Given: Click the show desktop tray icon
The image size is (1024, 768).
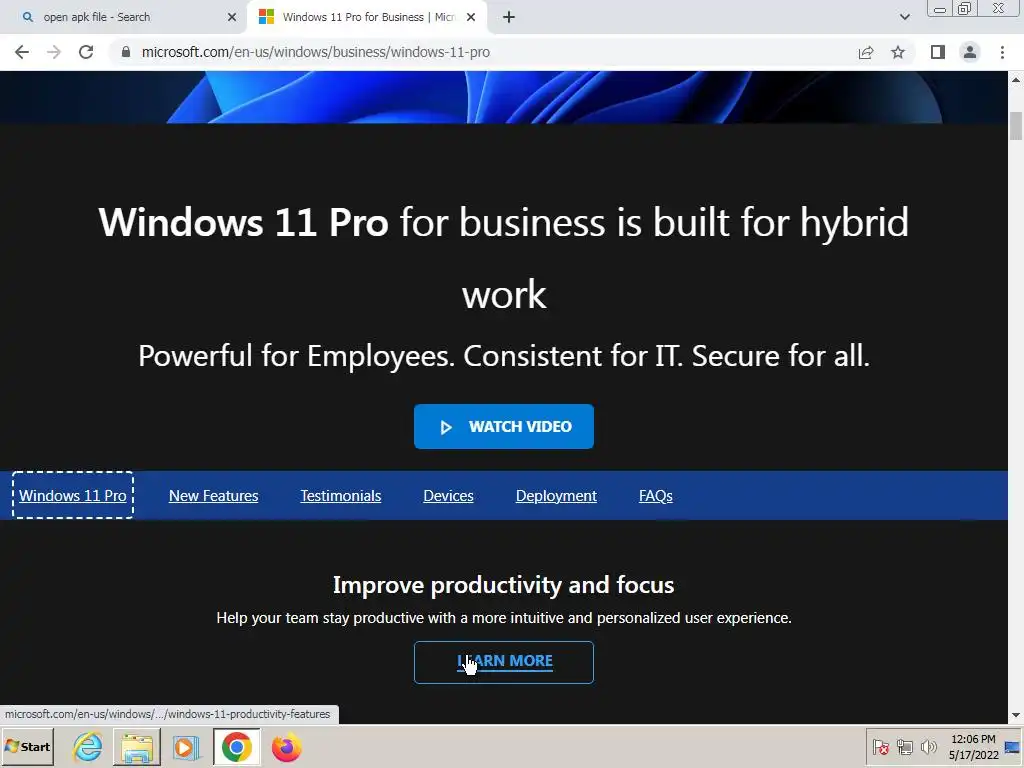Looking at the screenshot, I should pos(1013,747).
